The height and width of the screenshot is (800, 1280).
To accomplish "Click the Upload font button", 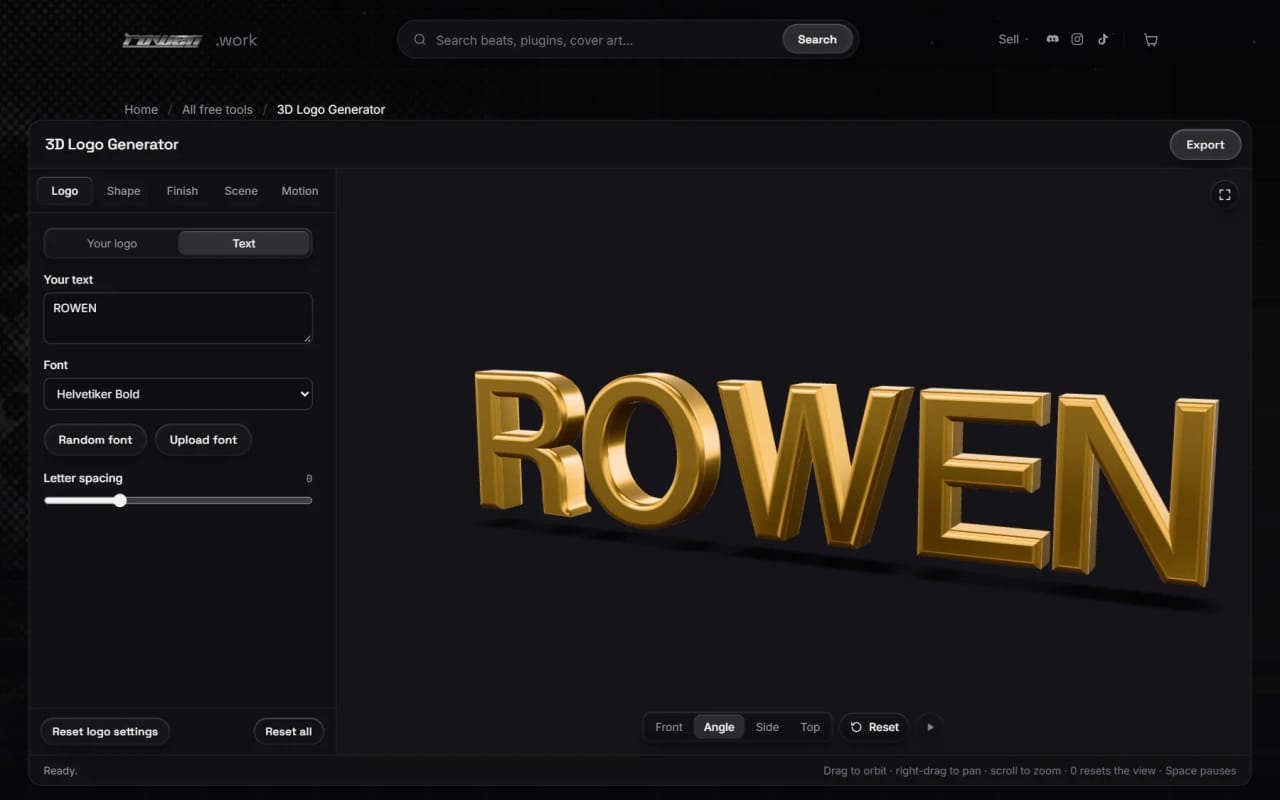I will tap(203, 440).
